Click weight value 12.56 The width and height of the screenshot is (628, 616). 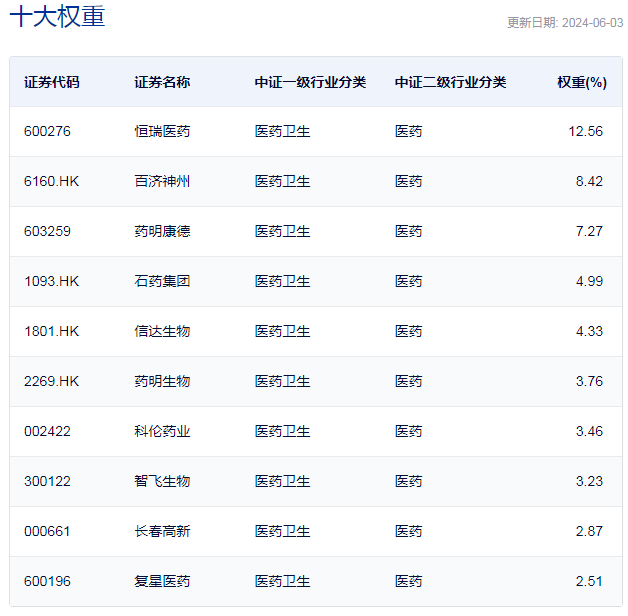coord(586,131)
